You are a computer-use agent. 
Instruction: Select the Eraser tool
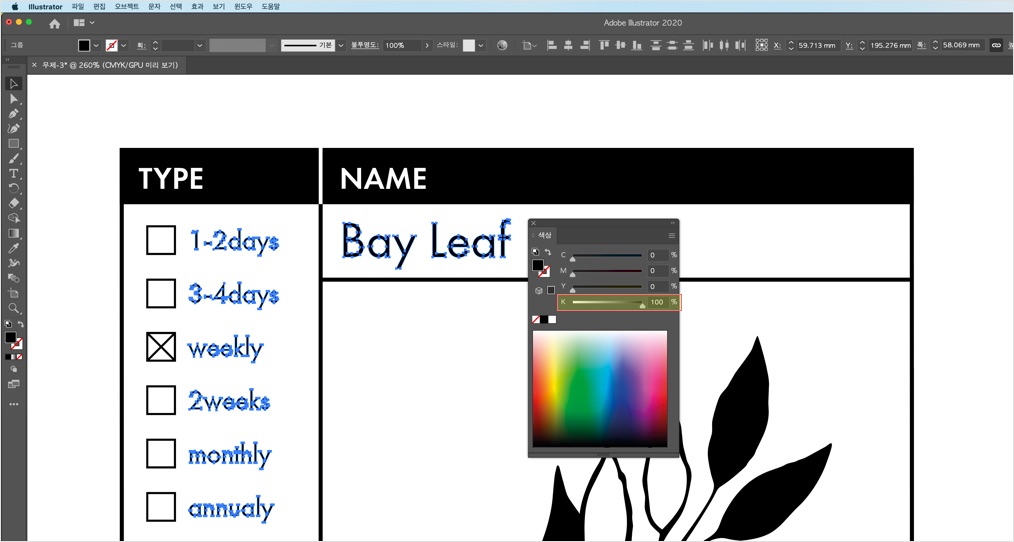(x=13, y=203)
